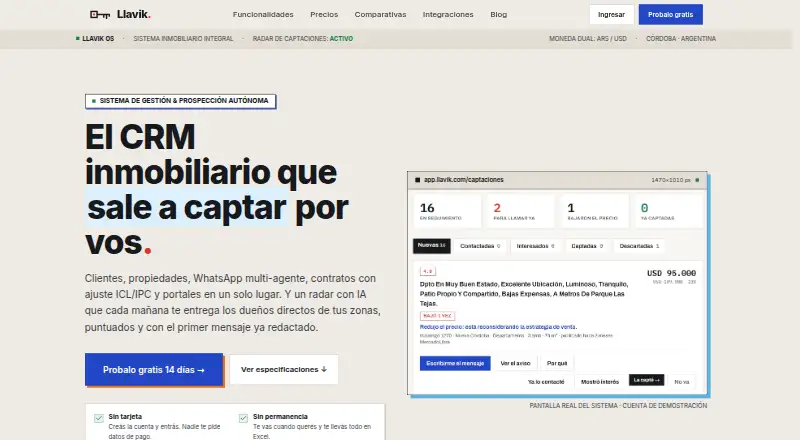The height and width of the screenshot is (440, 800).
Task: Click Ya lo contacté button
Action: (x=546, y=381)
